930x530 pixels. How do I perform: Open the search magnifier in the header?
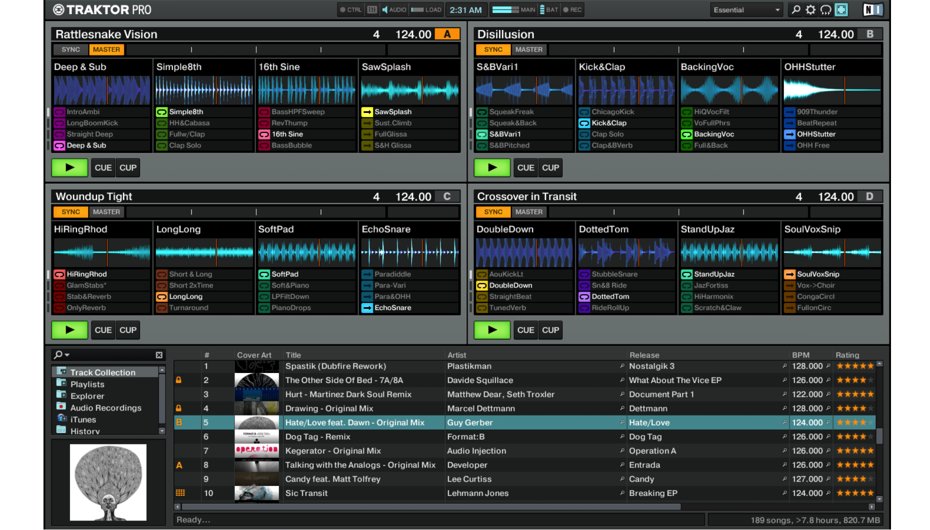pyautogui.click(x=796, y=10)
